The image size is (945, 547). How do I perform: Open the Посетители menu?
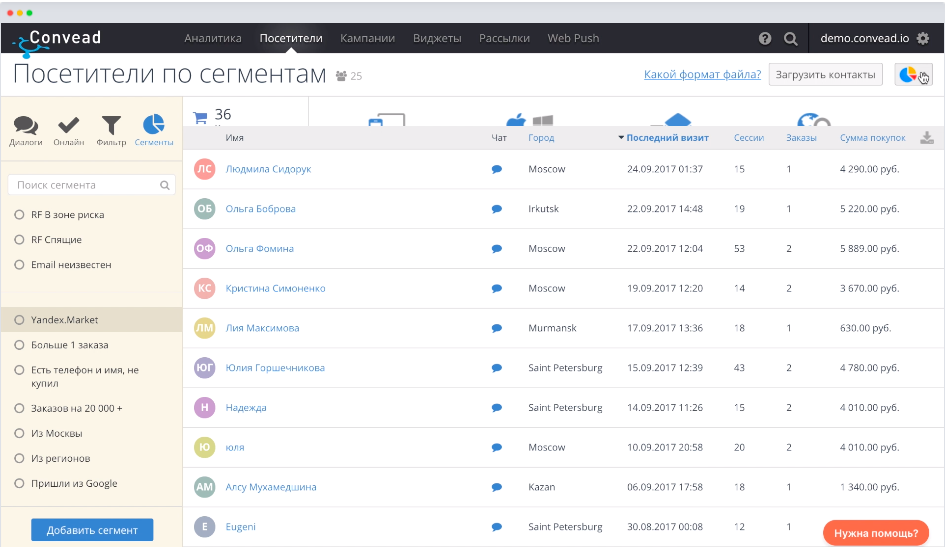pos(291,39)
